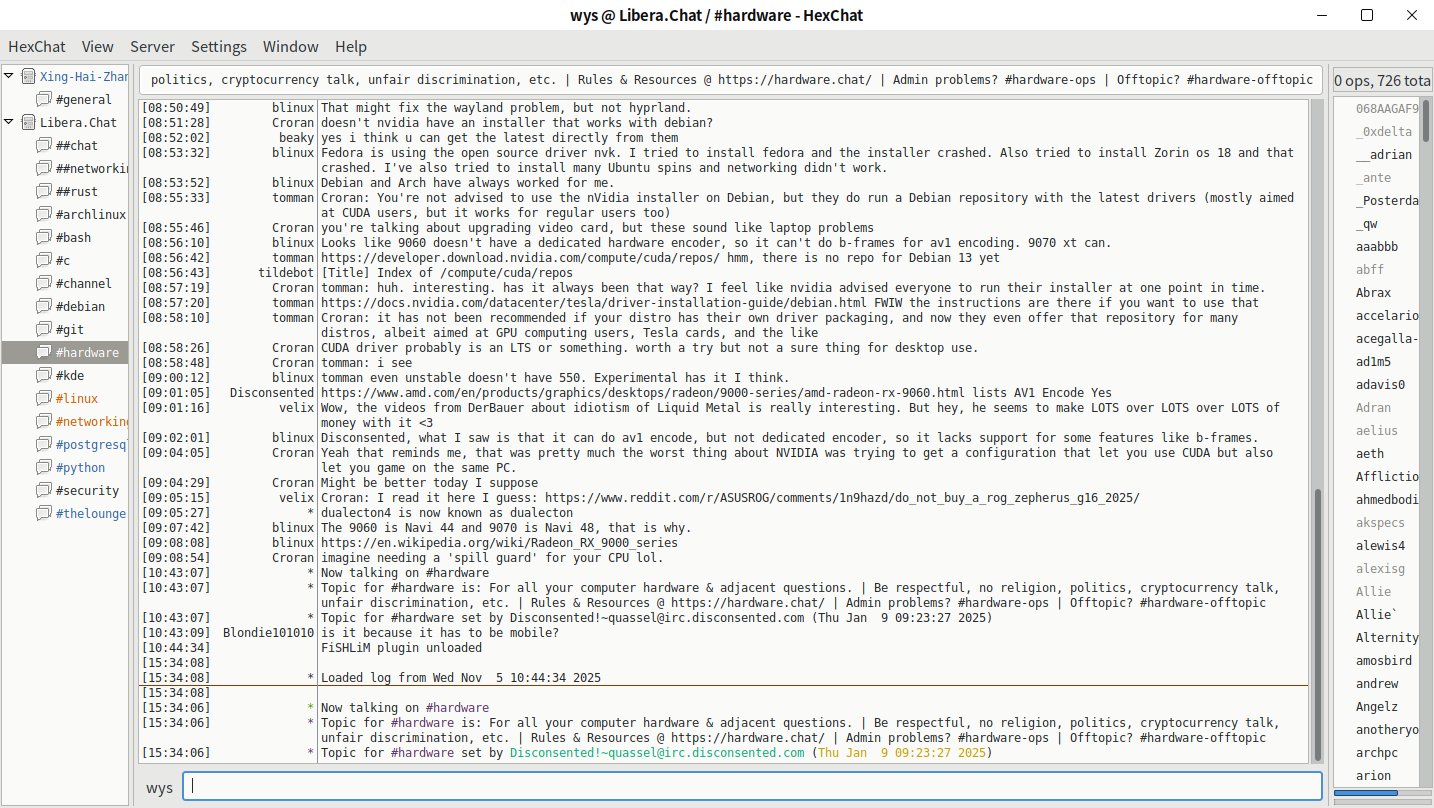
Task: Open #postgresql via its channel icon
Action: click(x=44, y=444)
